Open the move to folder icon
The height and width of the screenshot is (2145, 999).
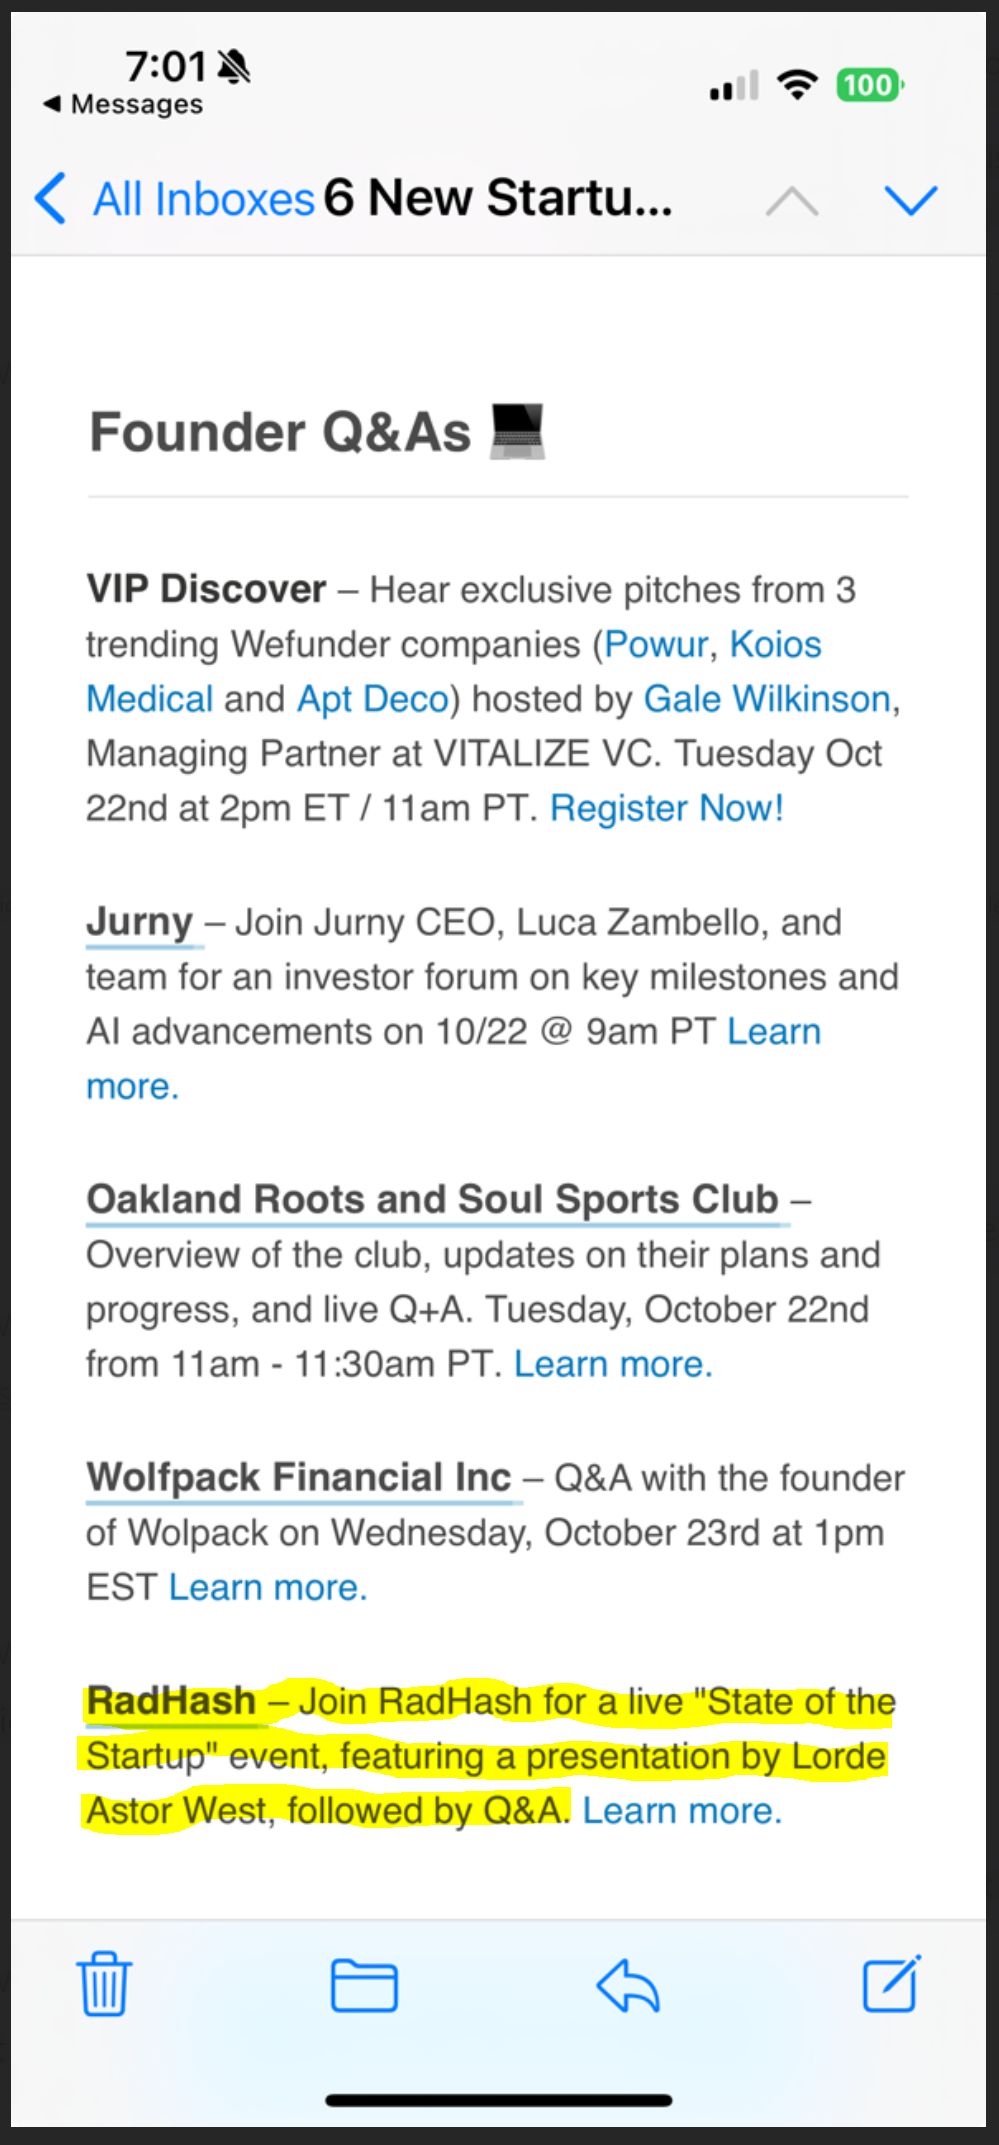coord(364,1985)
